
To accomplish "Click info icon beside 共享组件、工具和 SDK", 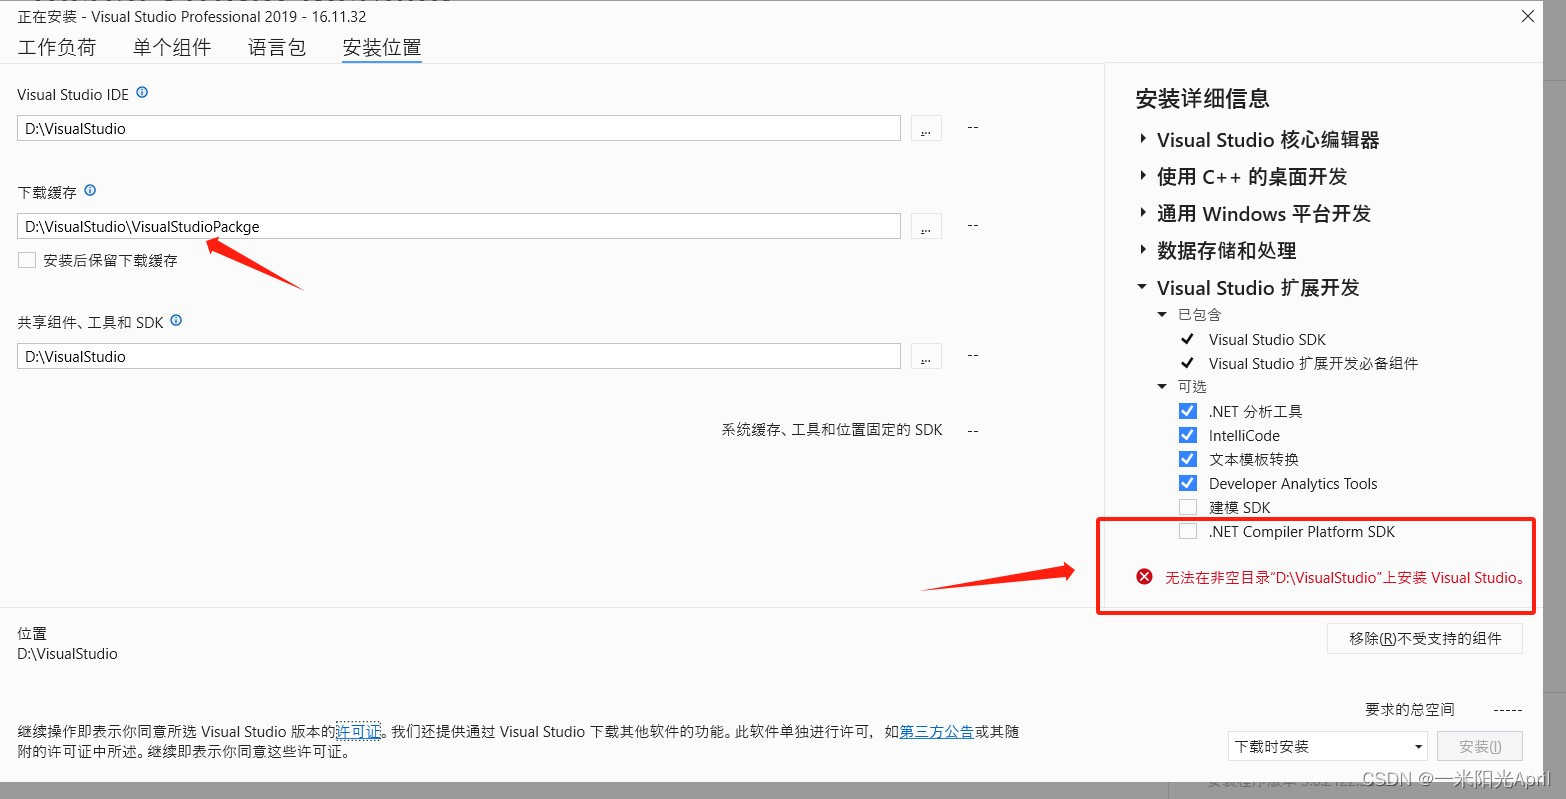I will [176, 321].
